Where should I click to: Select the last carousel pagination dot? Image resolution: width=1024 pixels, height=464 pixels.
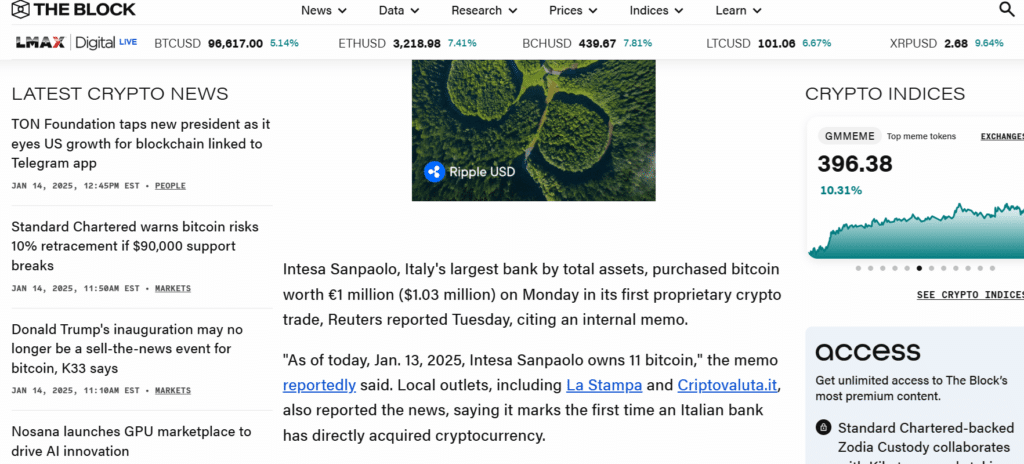[x=992, y=268]
